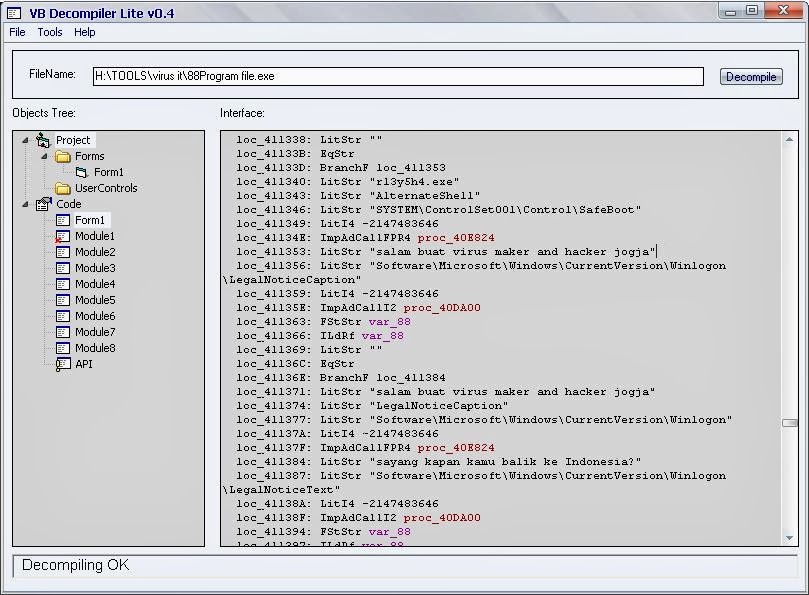Click the Code node icon
The image size is (809, 595).
tap(43, 204)
